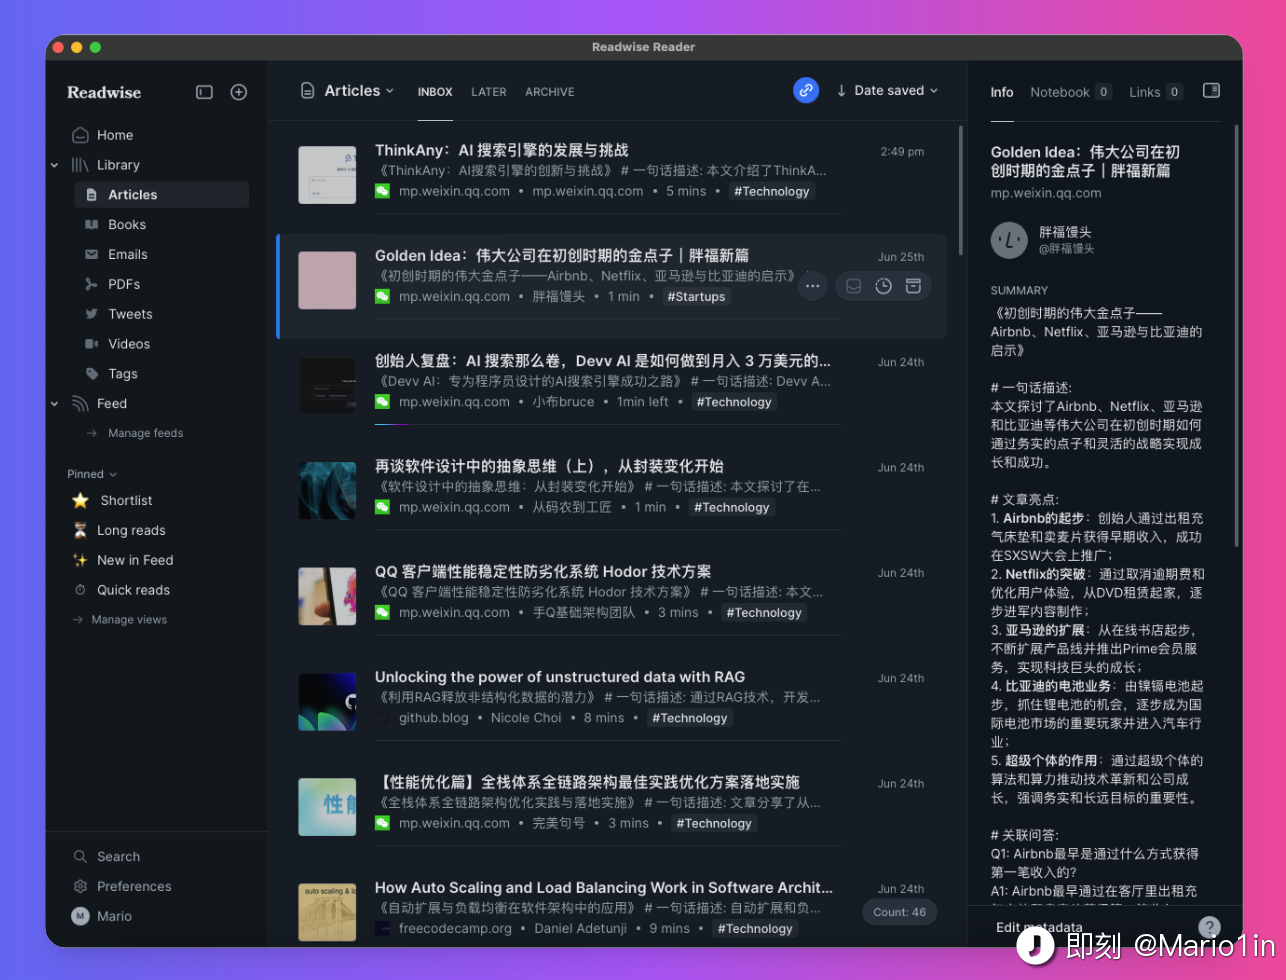Click the add new document plus icon
1286x980 pixels.
pyautogui.click(x=239, y=92)
